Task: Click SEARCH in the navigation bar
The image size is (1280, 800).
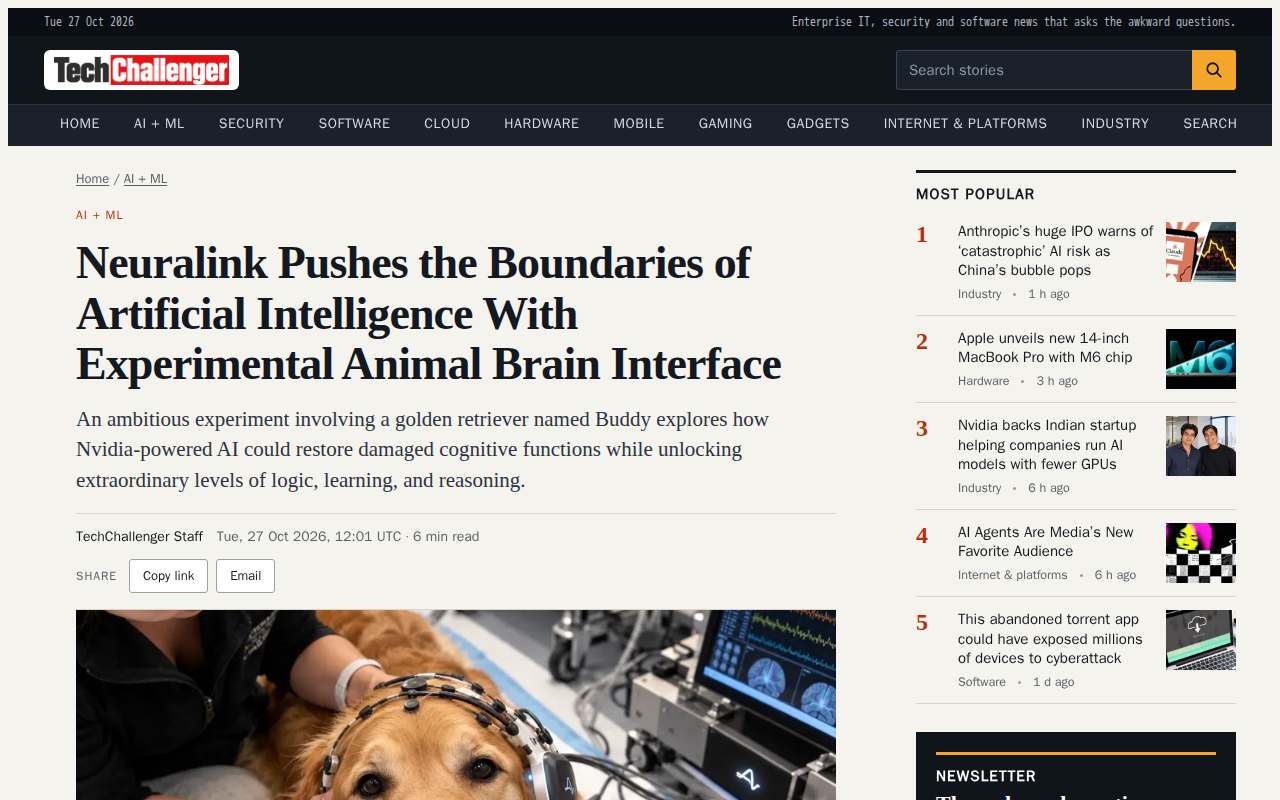Action: click(1210, 124)
